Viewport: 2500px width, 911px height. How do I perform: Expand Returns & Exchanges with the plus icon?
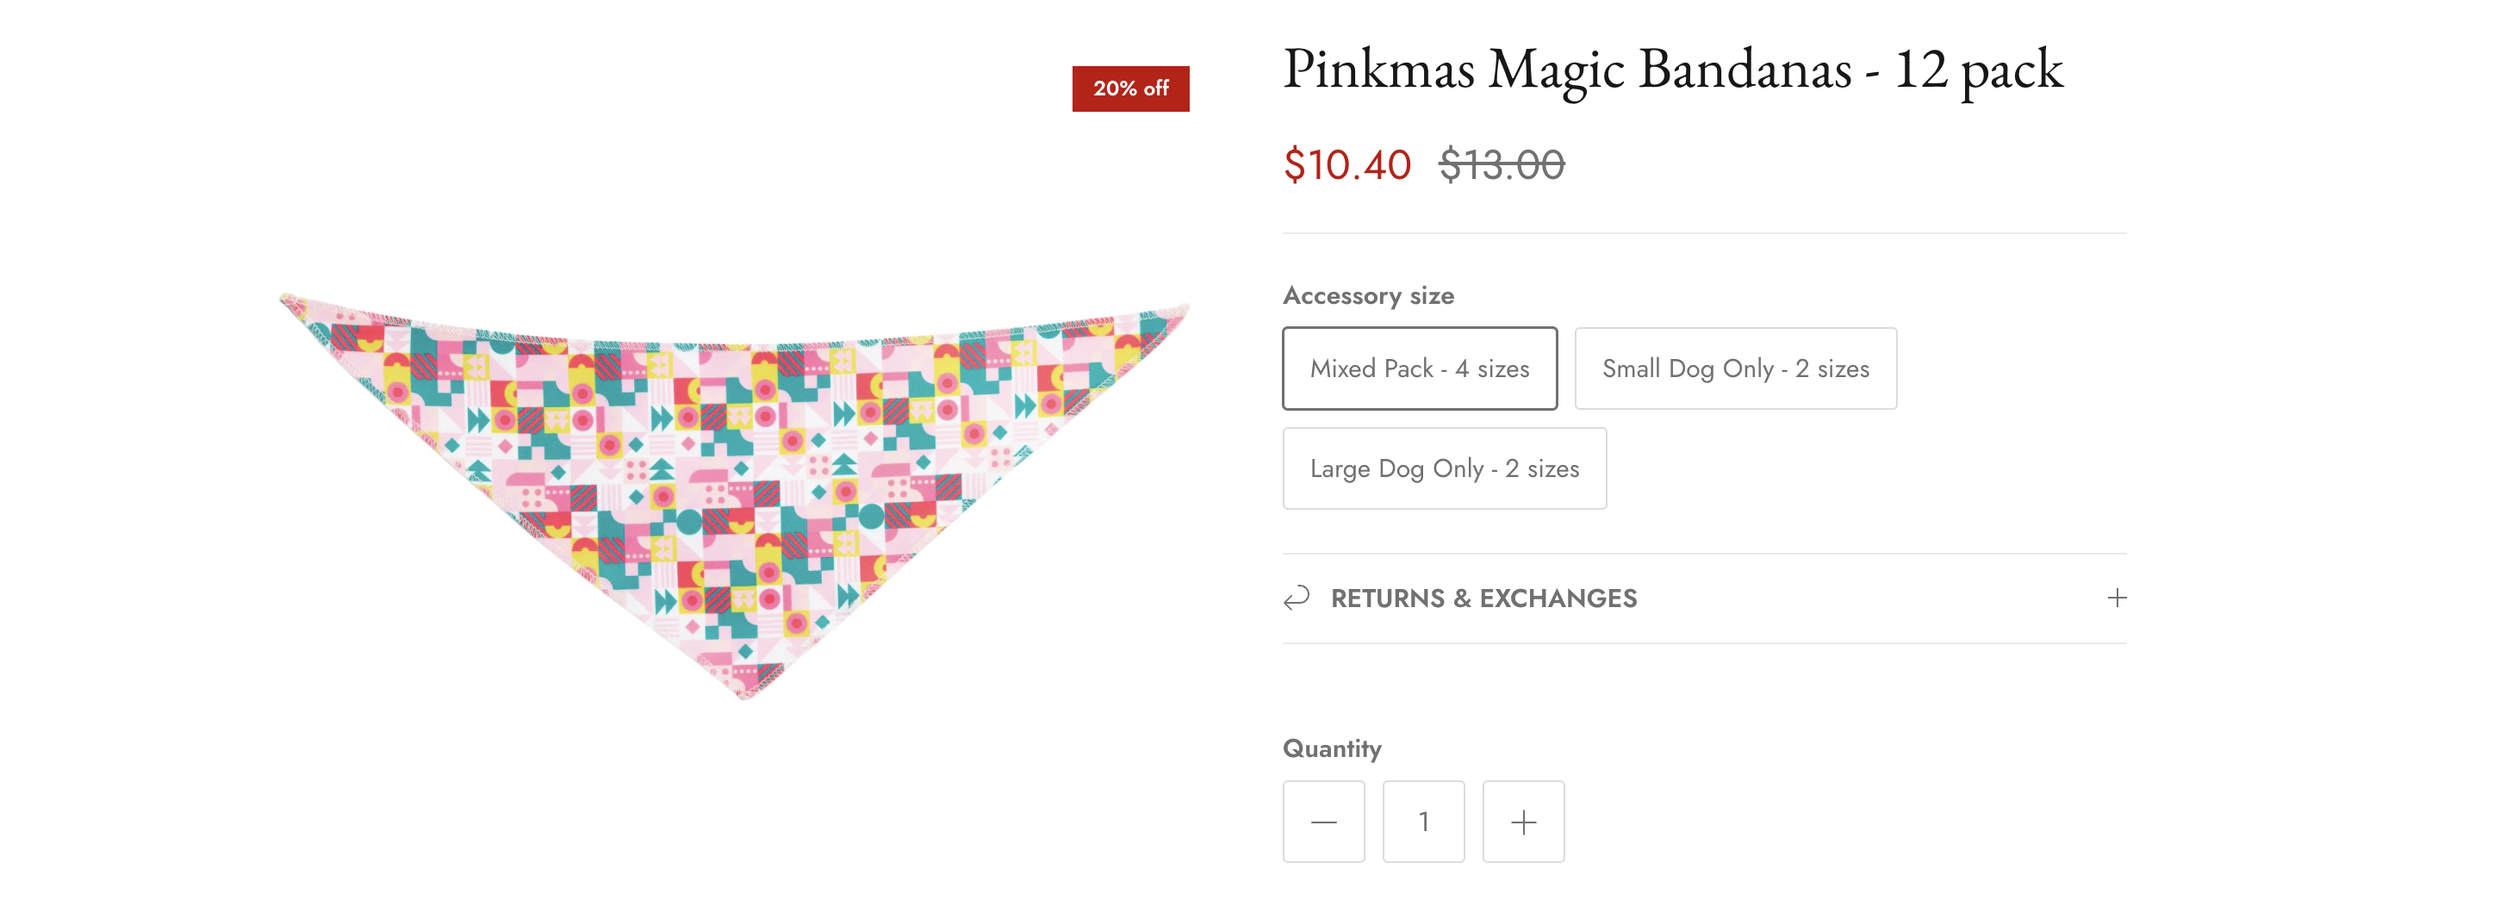click(2116, 598)
